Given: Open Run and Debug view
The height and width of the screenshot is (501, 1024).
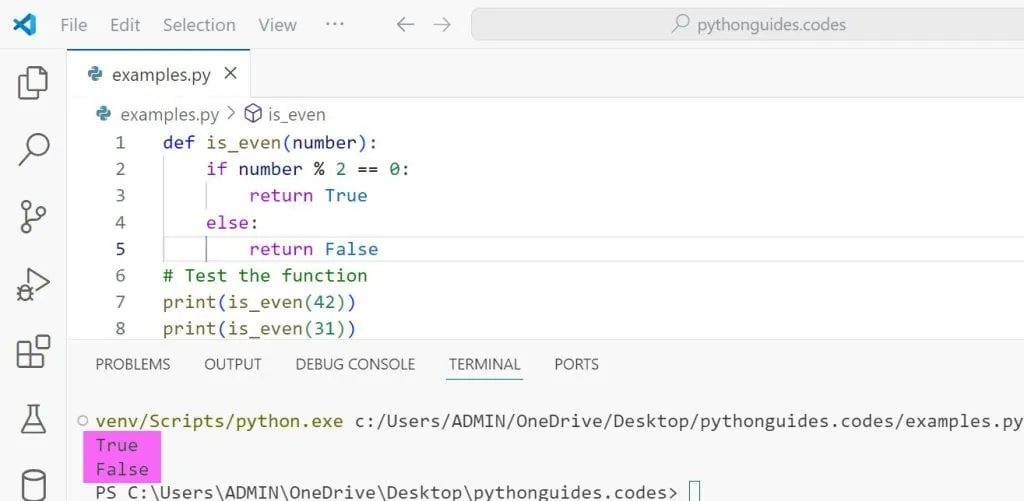Looking at the screenshot, I should tap(33, 284).
